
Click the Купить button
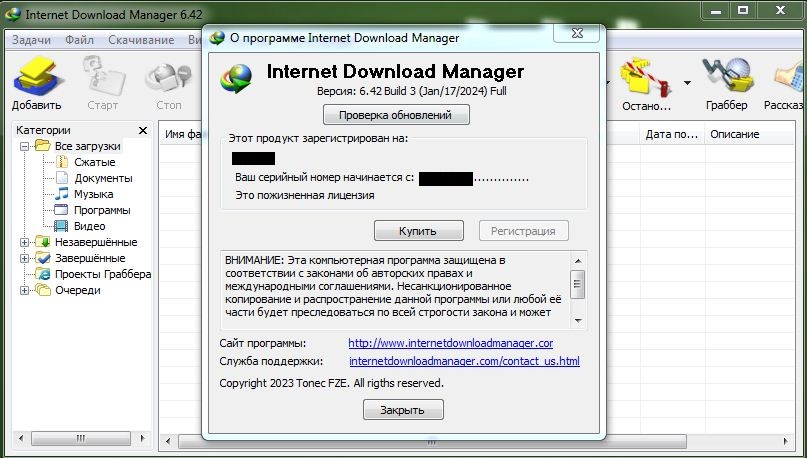[418, 231]
